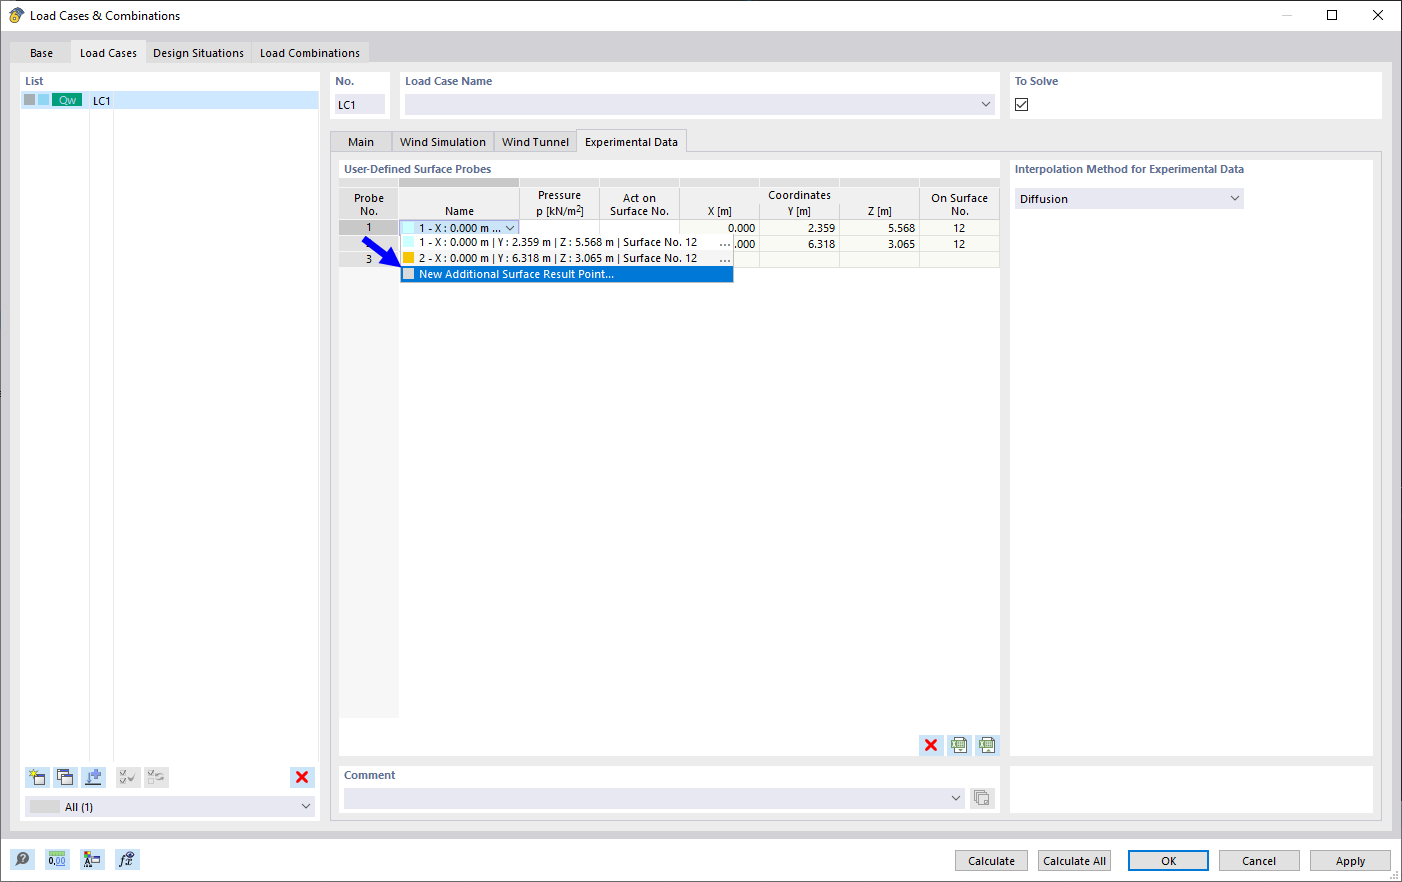Open the All (1) filter dropdown
The width and height of the screenshot is (1402, 882).
[x=306, y=806]
